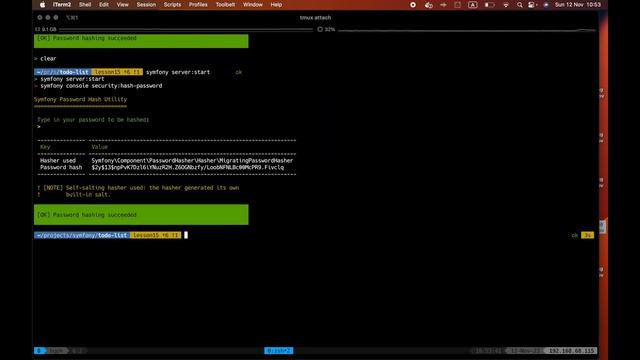Open the Edit menu
640x360 pixels.
tap(104, 5)
